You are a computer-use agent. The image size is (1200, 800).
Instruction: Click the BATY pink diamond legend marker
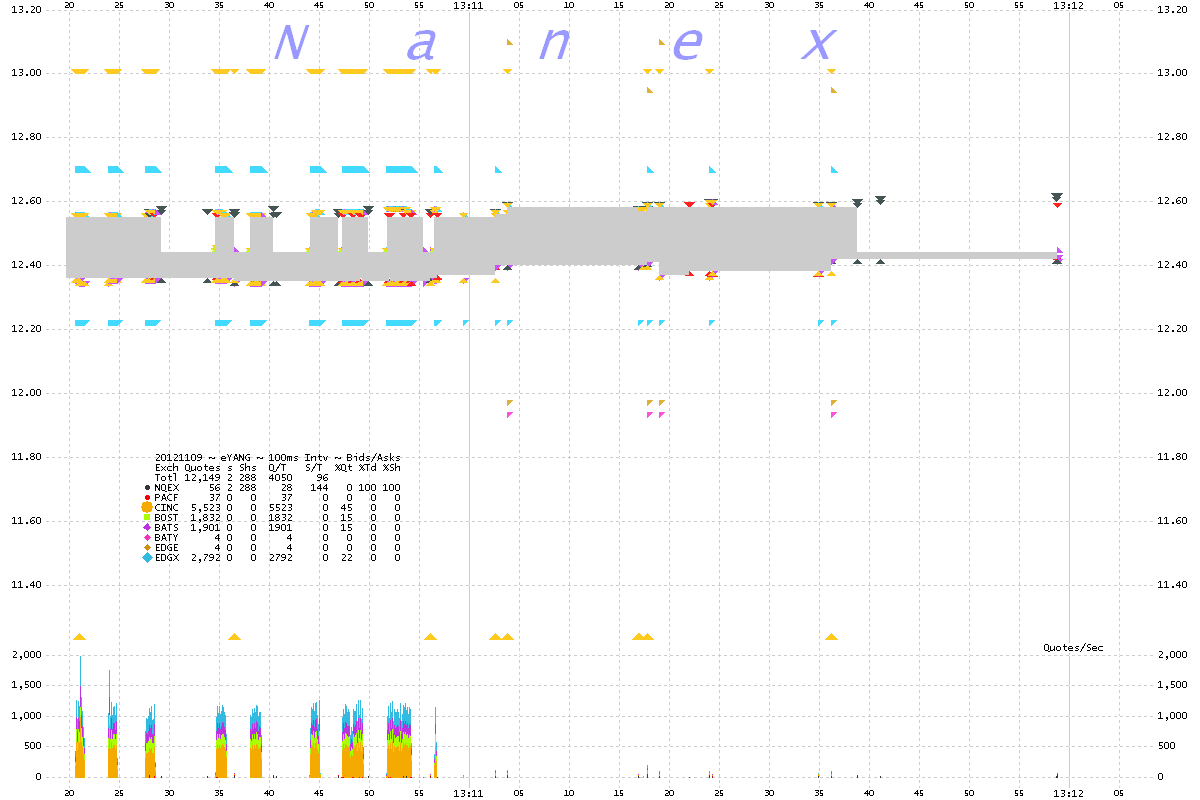147,537
